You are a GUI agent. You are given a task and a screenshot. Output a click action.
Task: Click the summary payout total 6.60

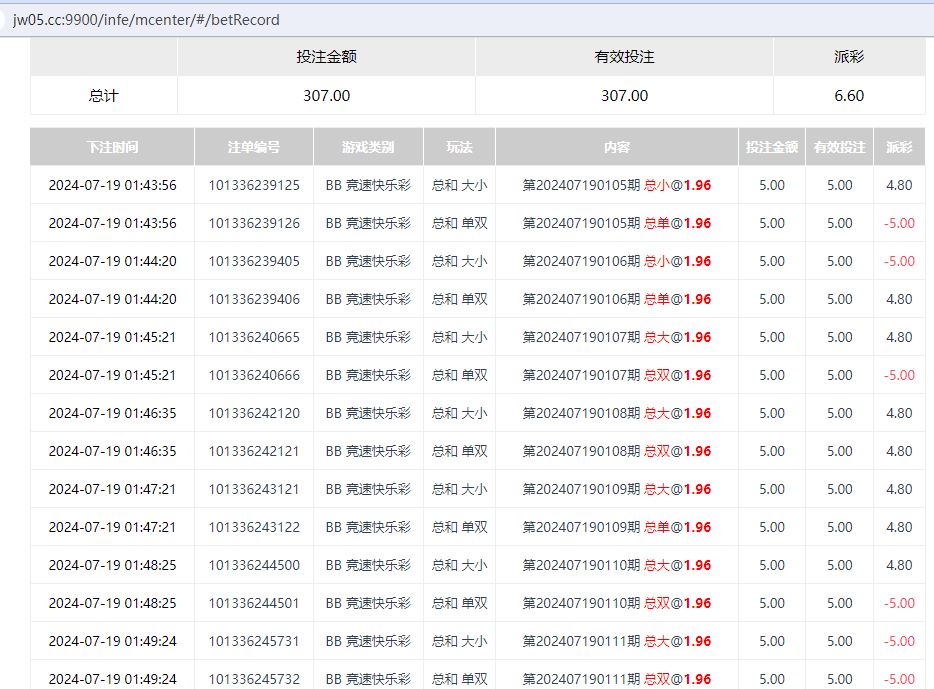tap(848, 96)
